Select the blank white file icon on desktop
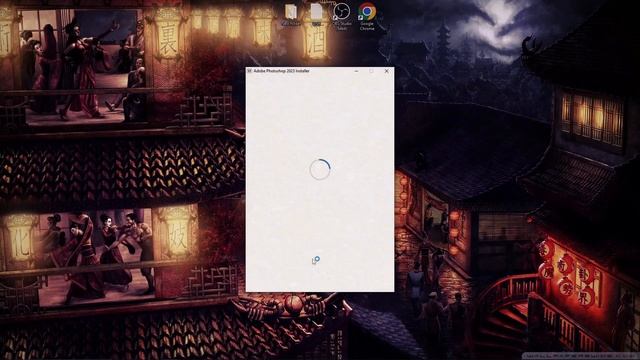 pos(316,12)
